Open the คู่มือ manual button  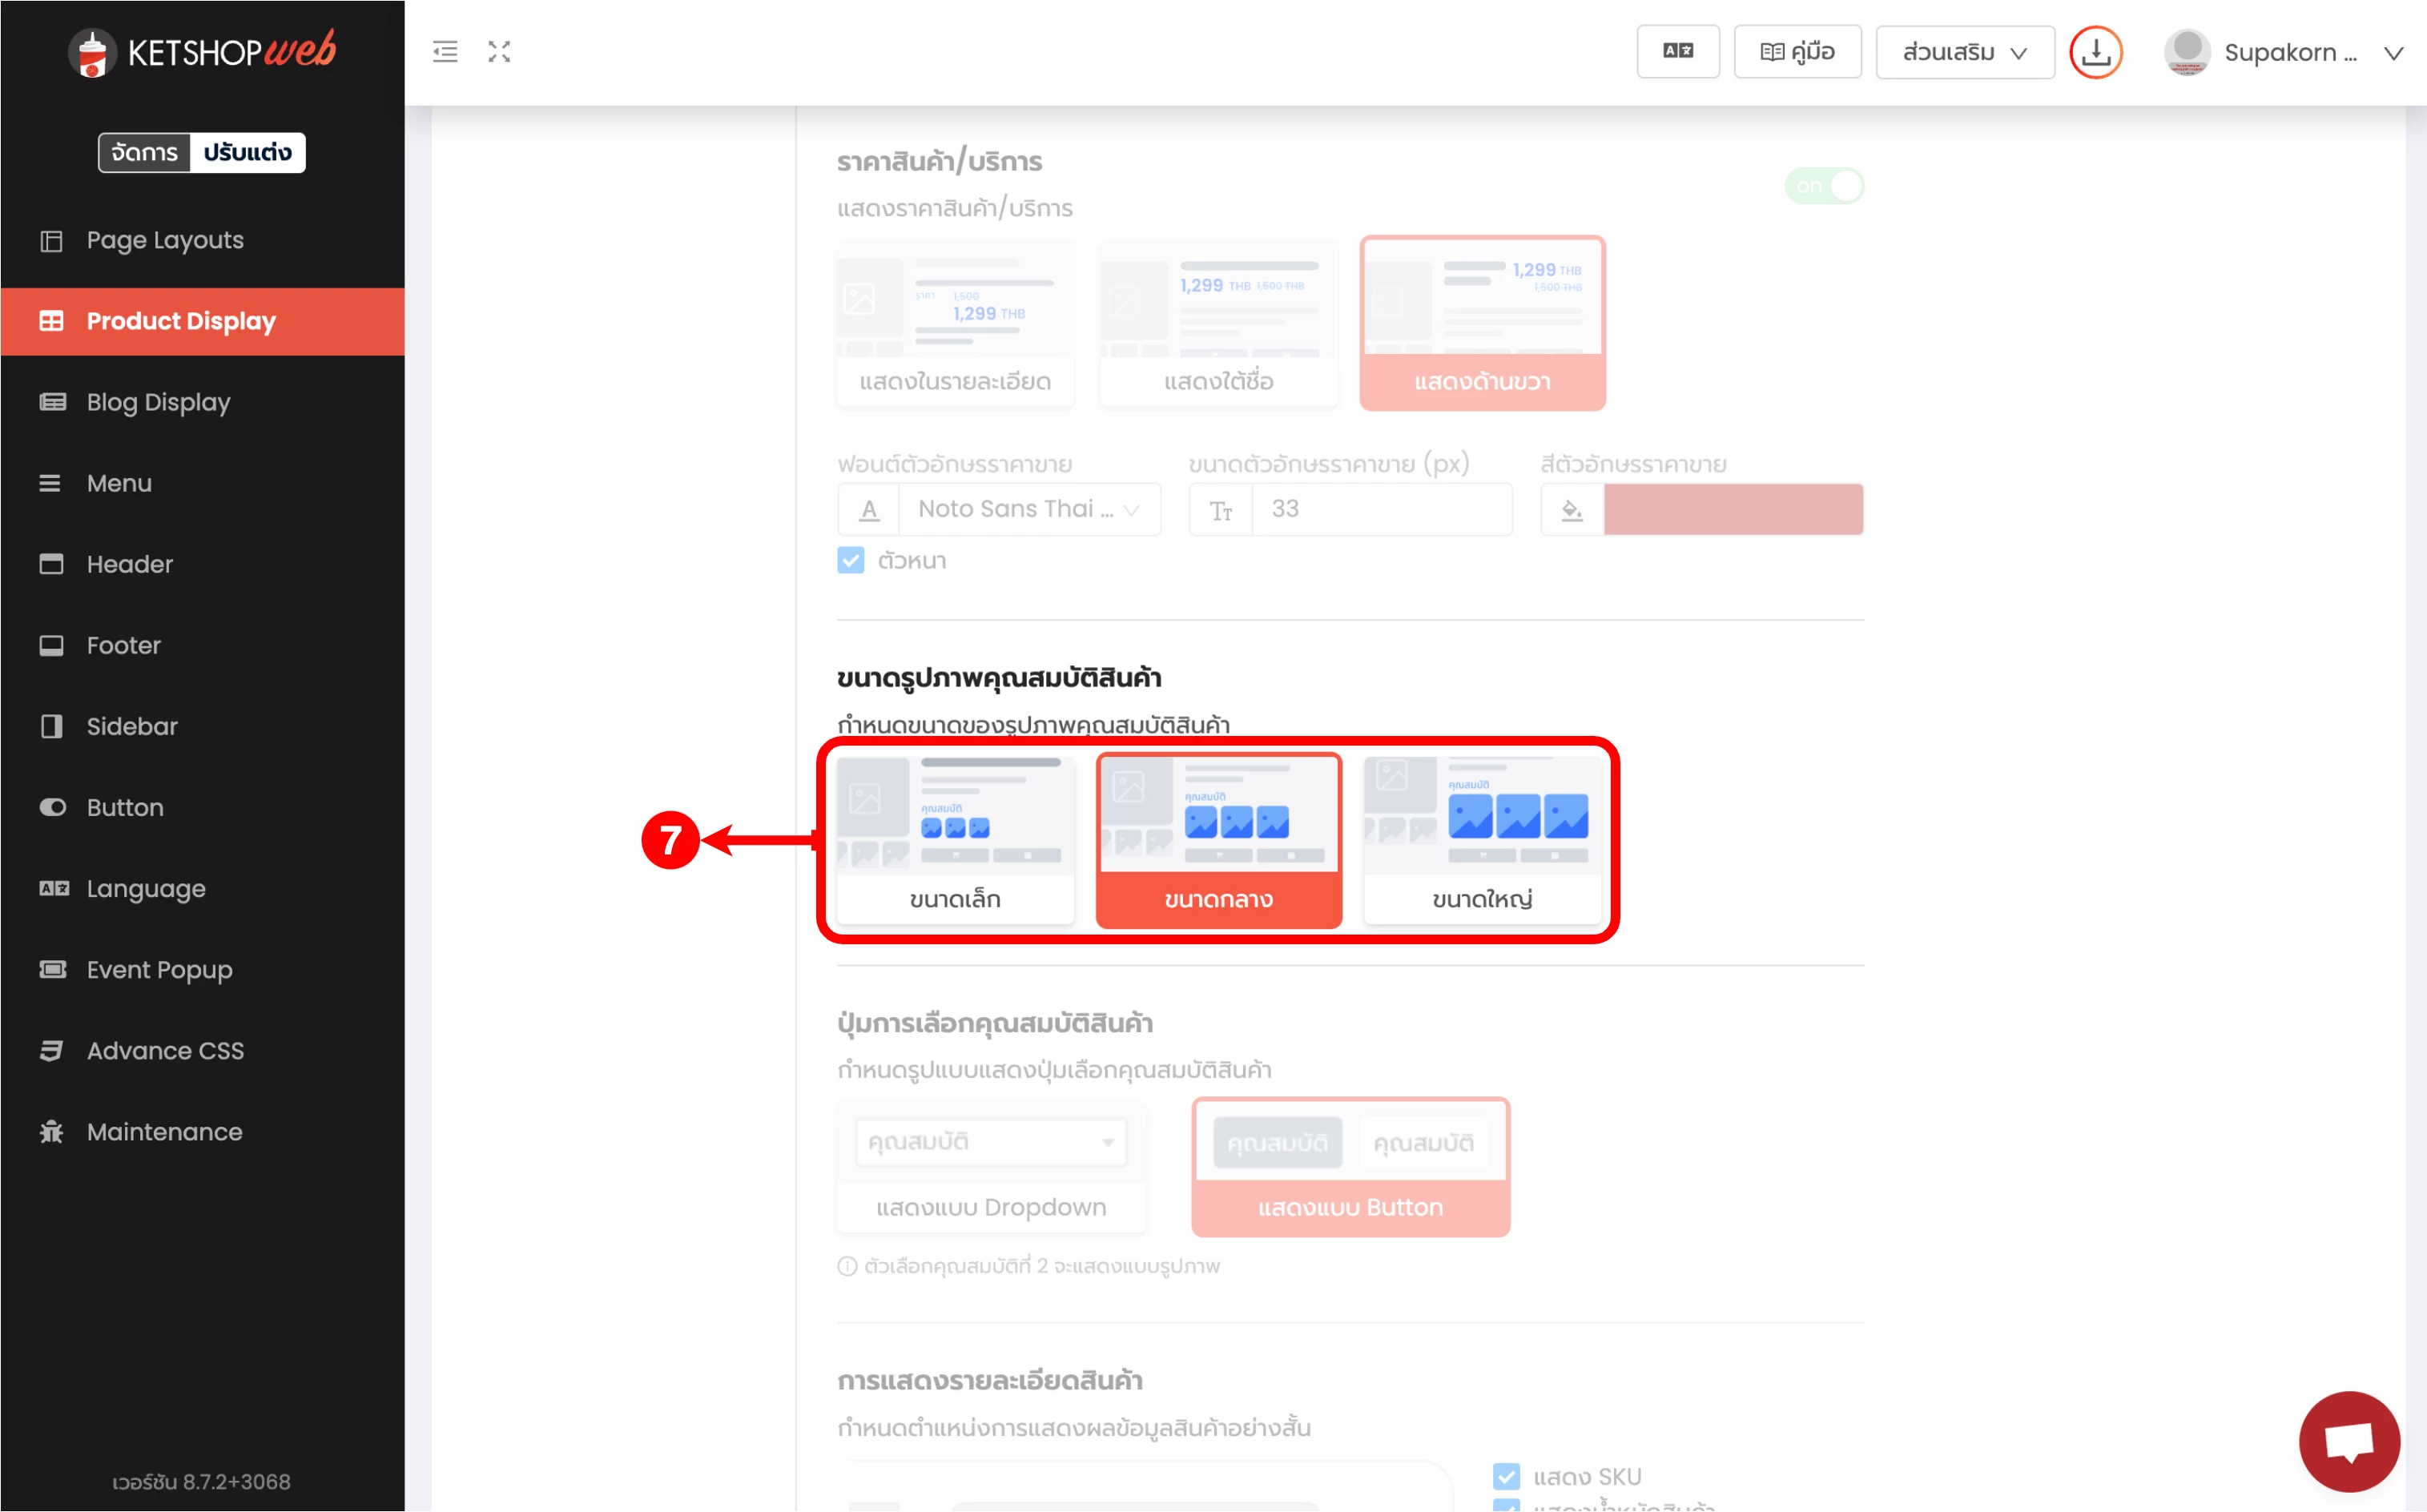[1797, 52]
